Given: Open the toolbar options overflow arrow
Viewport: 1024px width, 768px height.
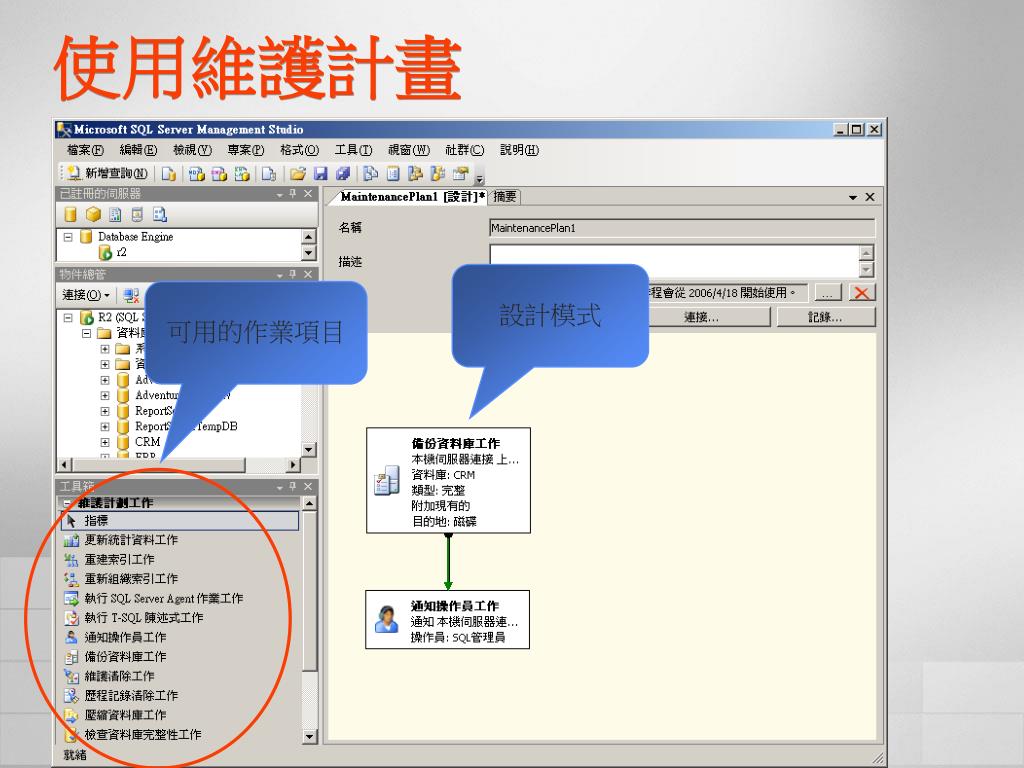Looking at the screenshot, I should [480, 178].
